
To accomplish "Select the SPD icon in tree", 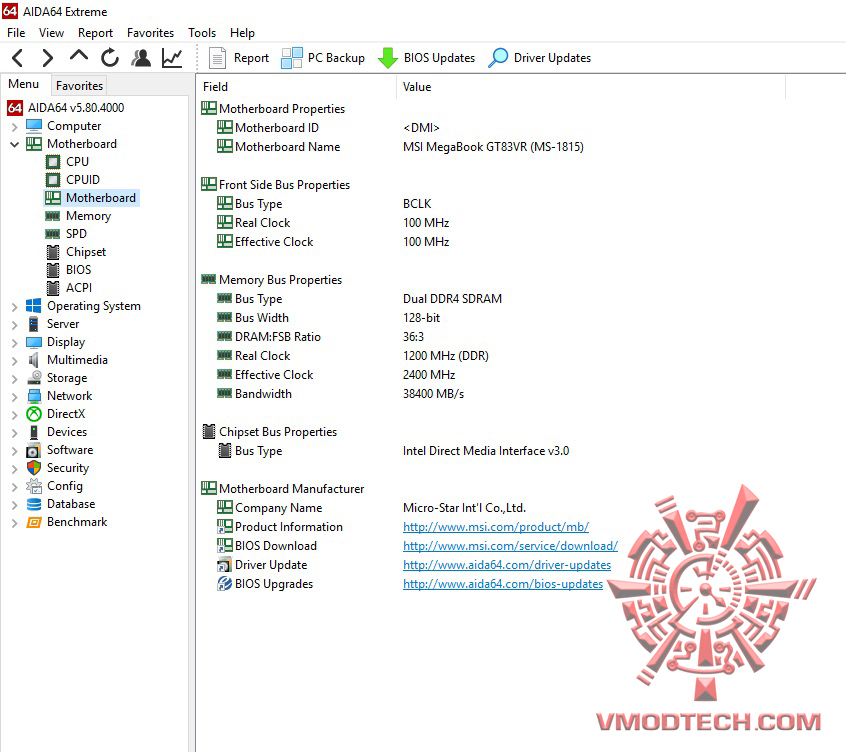I will click(52, 234).
